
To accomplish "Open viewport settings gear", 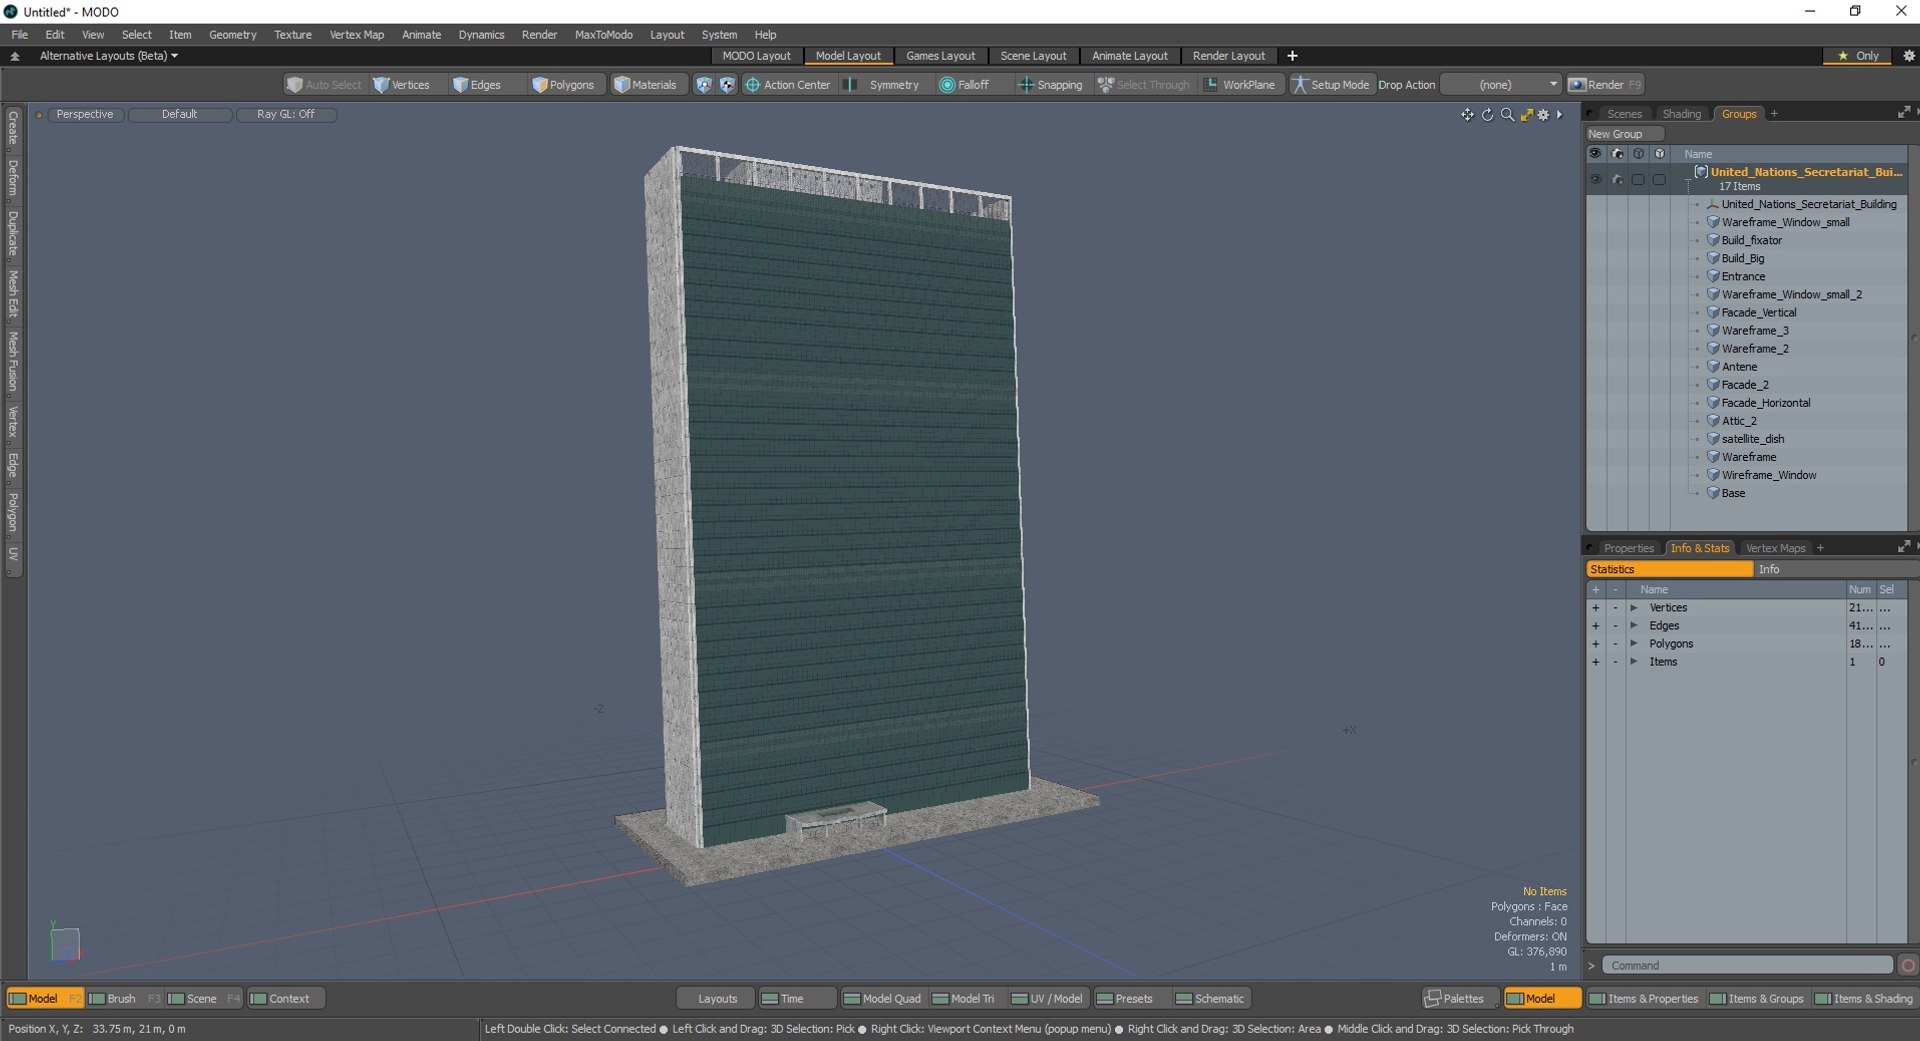I will 1543,115.
